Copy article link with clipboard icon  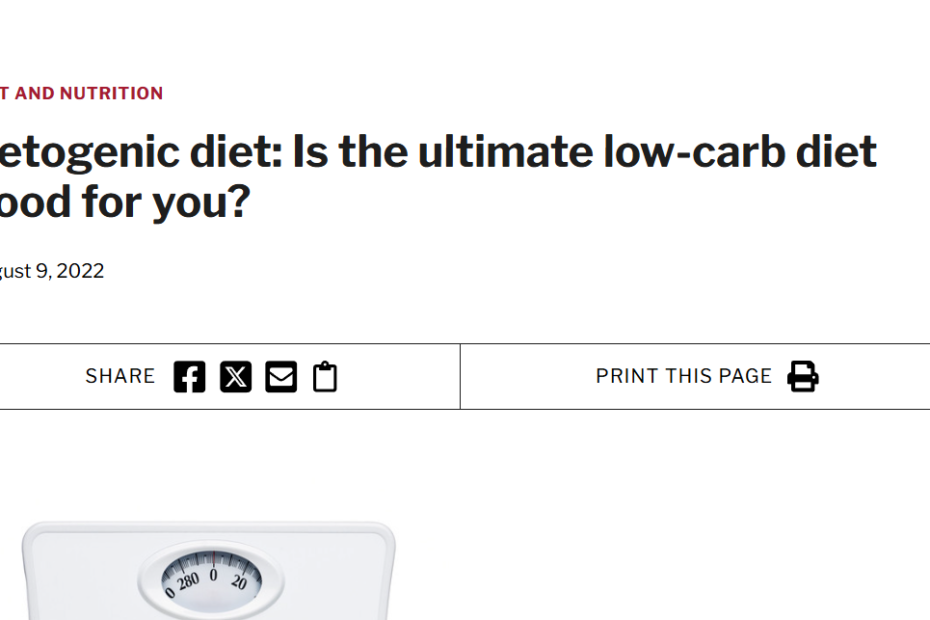(325, 377)
